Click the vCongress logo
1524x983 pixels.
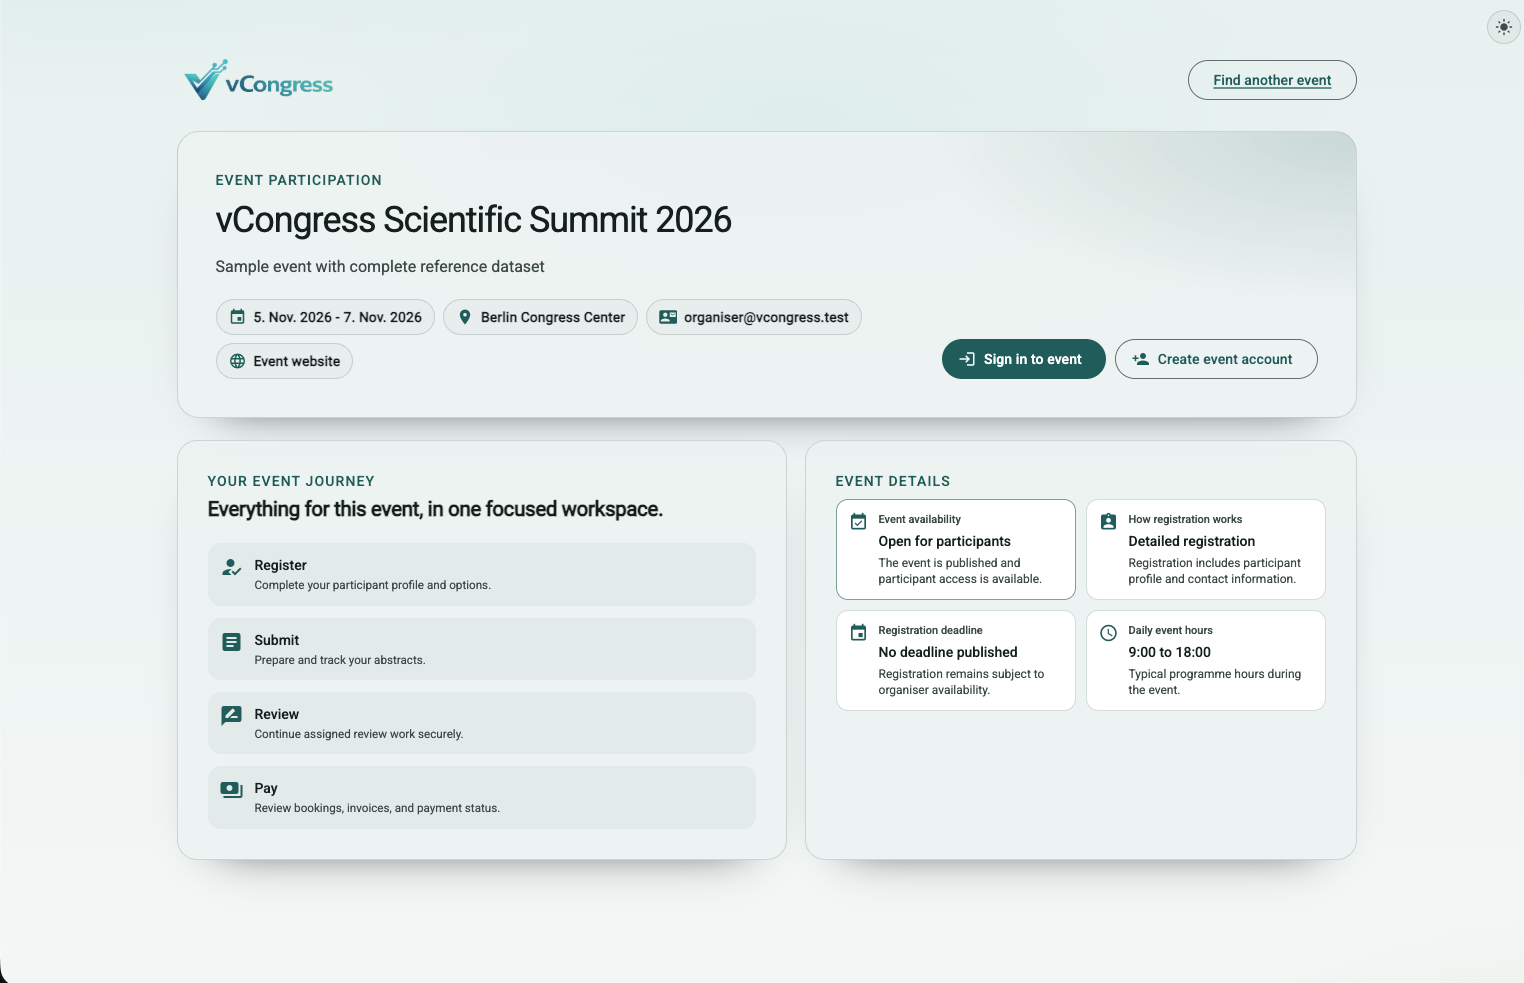tap(259, 80)
